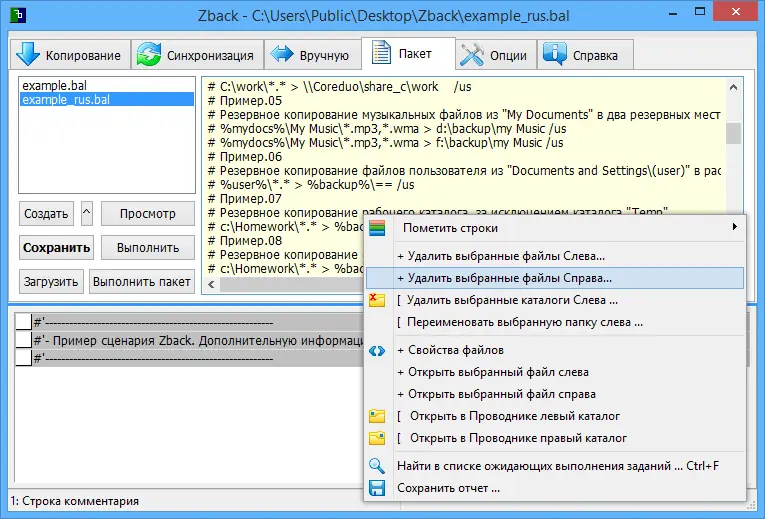
Task: Click the line '# Пример.07' in the editor
Action: tap(245, 199)
